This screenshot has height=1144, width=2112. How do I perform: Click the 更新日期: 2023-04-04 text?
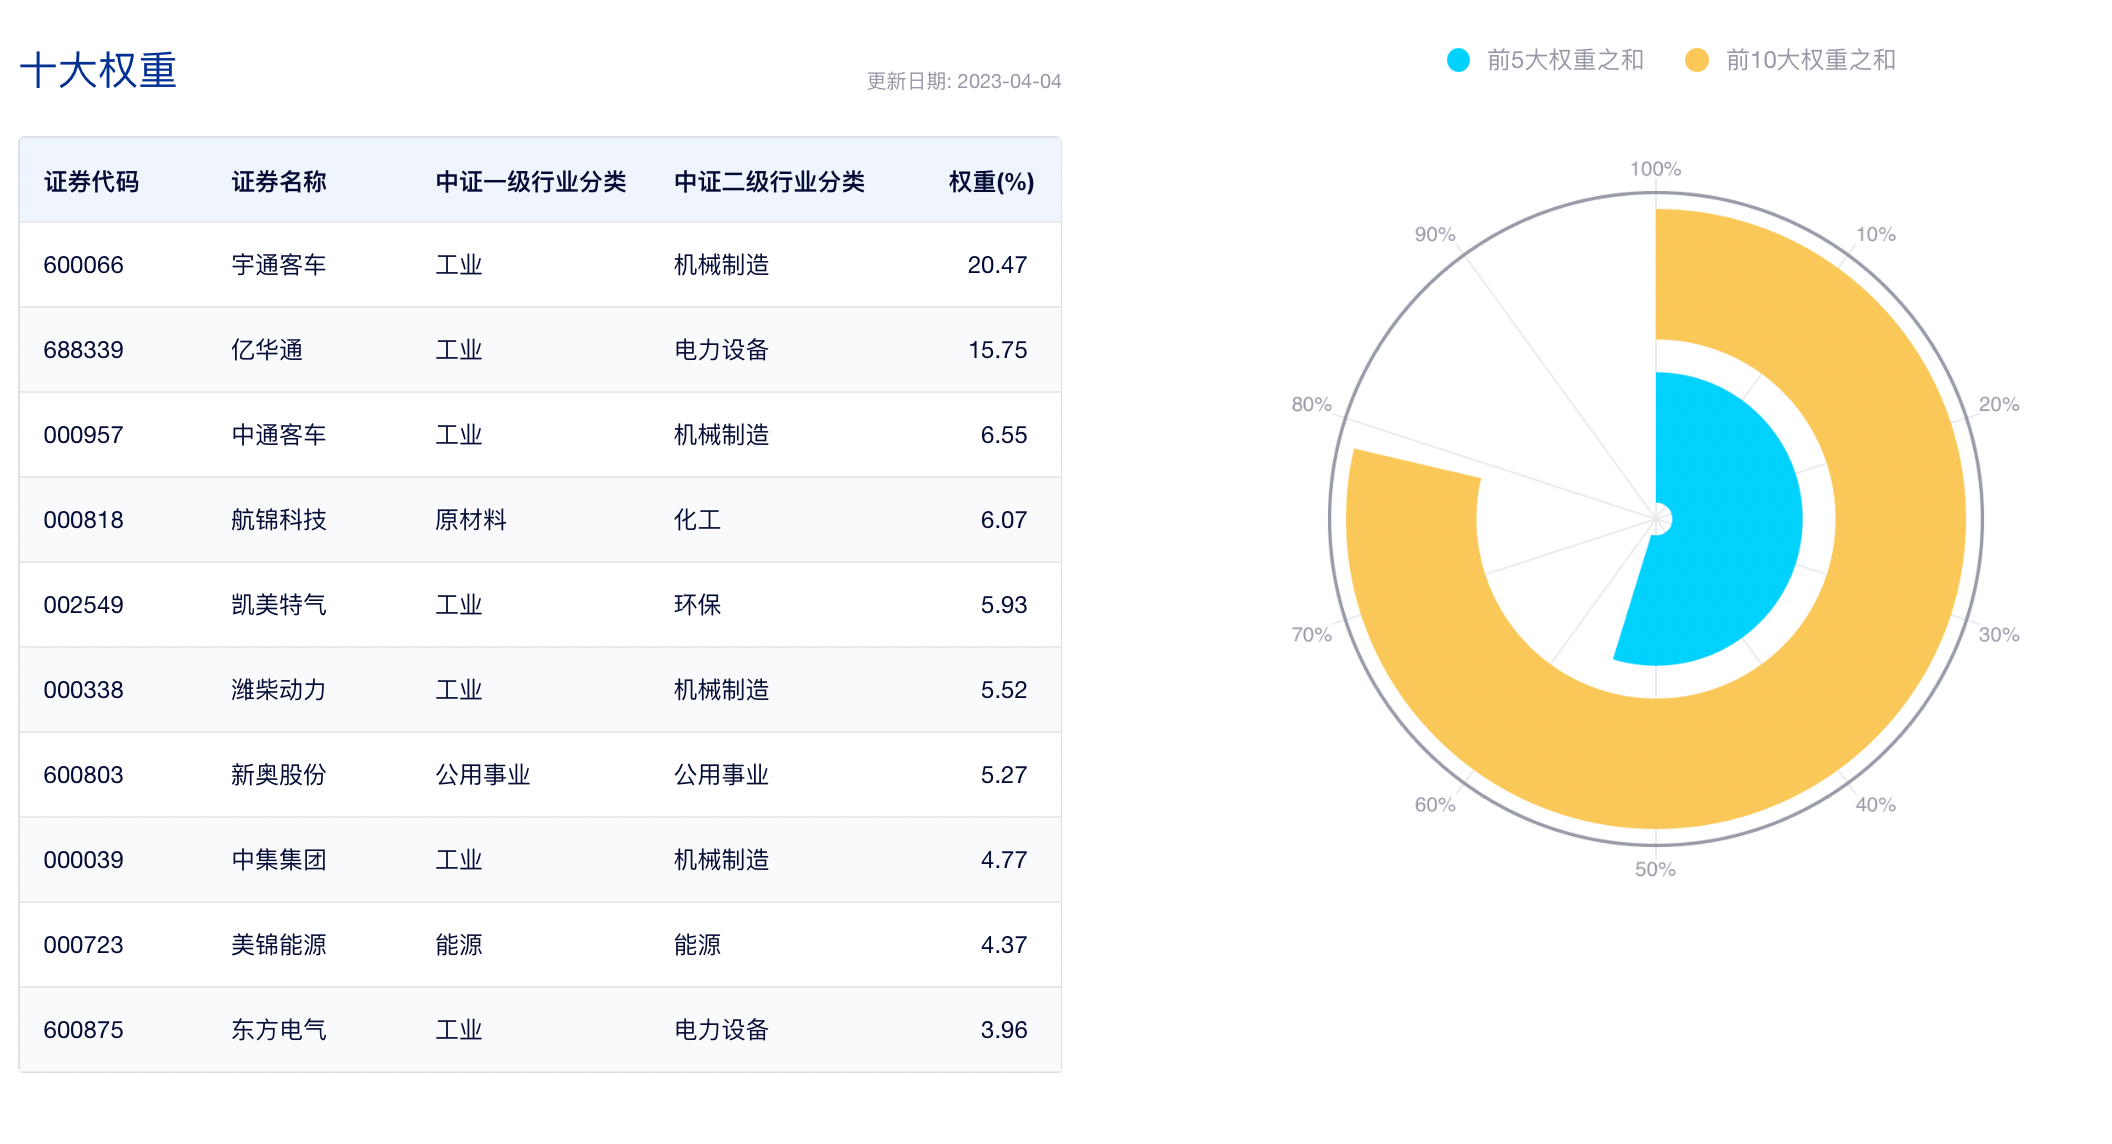(964, 81)
